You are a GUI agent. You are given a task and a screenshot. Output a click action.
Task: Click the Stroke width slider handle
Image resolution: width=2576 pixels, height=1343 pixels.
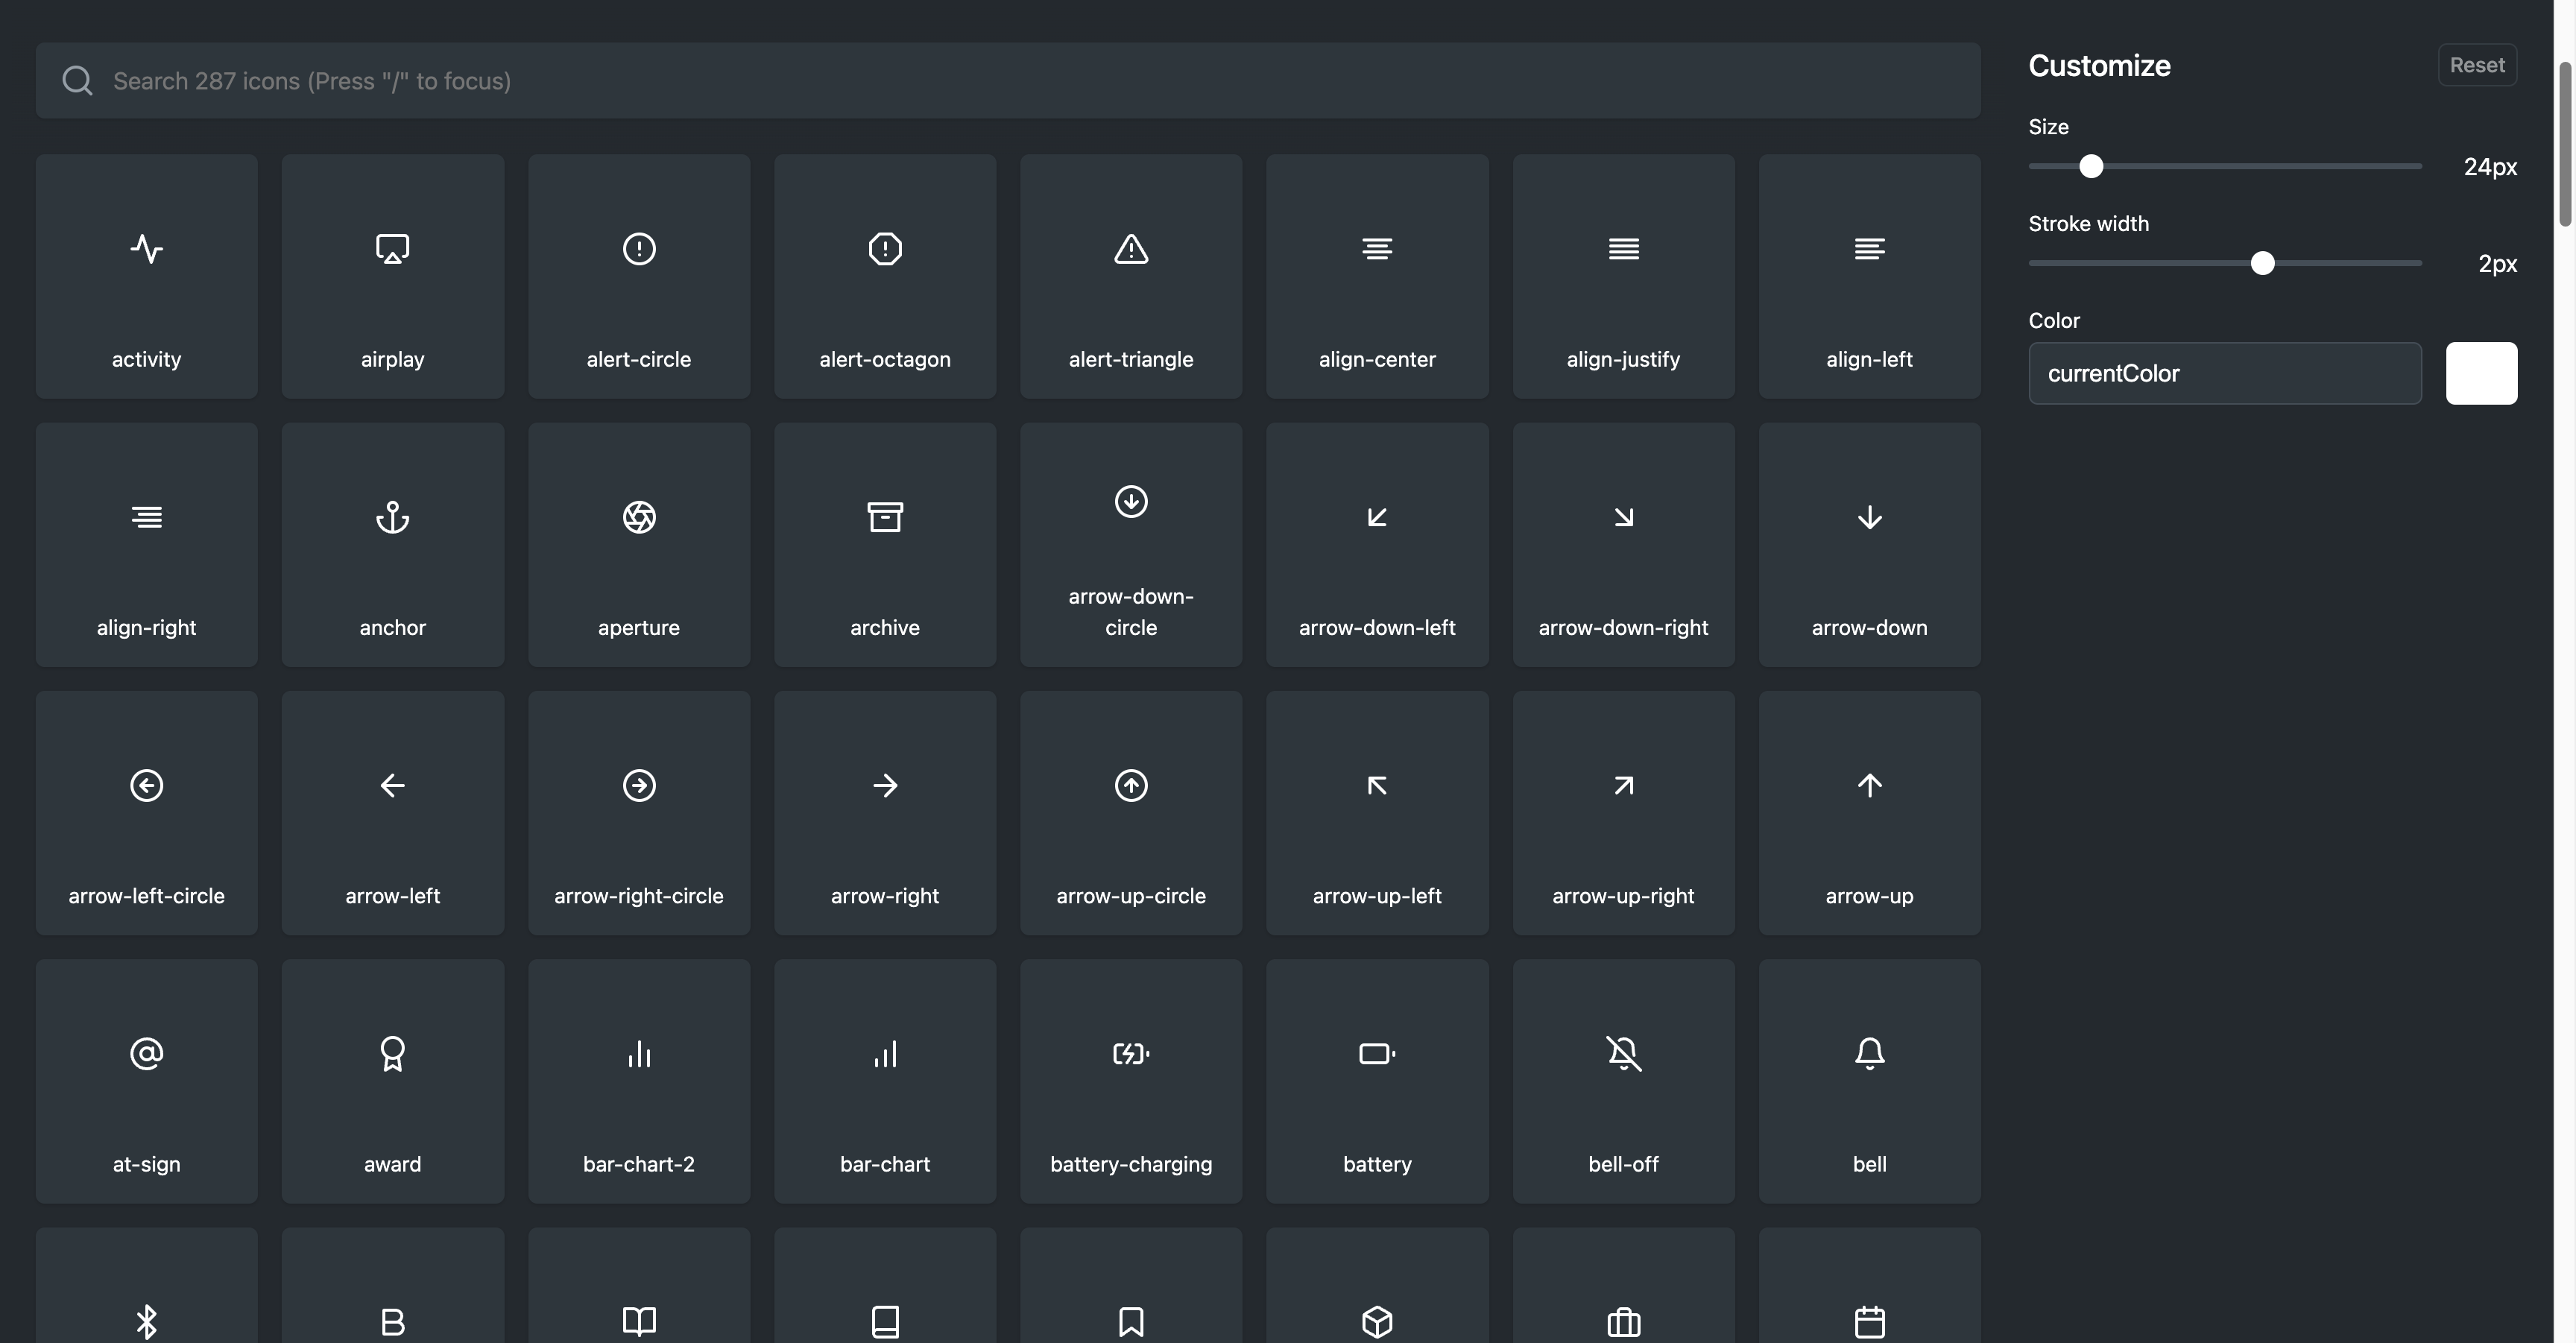(x=2262, y=263)
